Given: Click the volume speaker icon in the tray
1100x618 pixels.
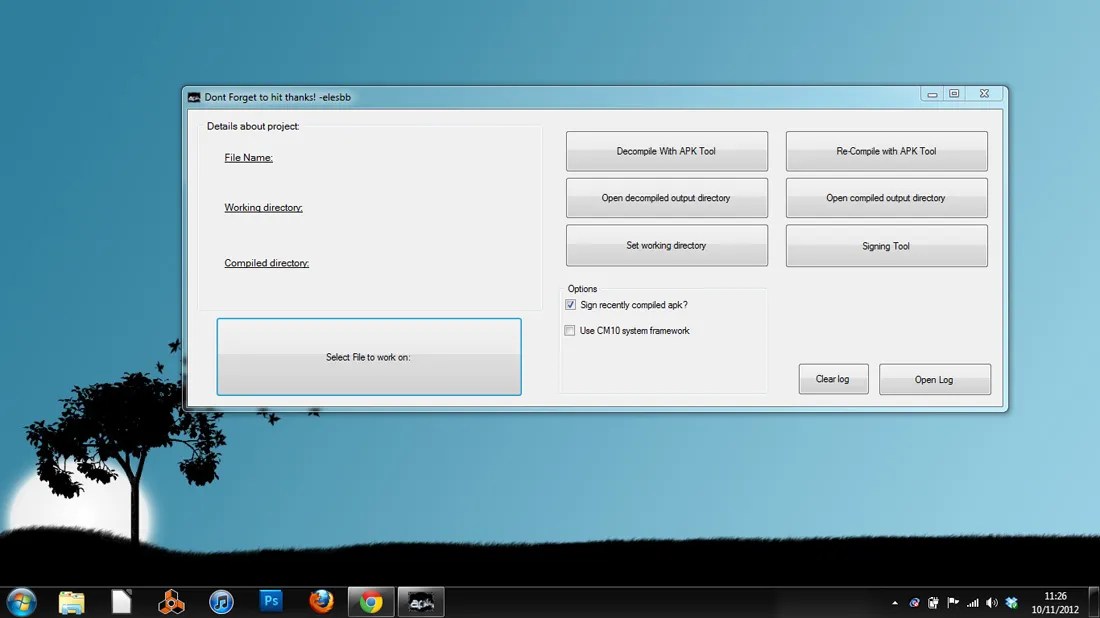Looking at the screenshot, I should [x=991, y=603].
